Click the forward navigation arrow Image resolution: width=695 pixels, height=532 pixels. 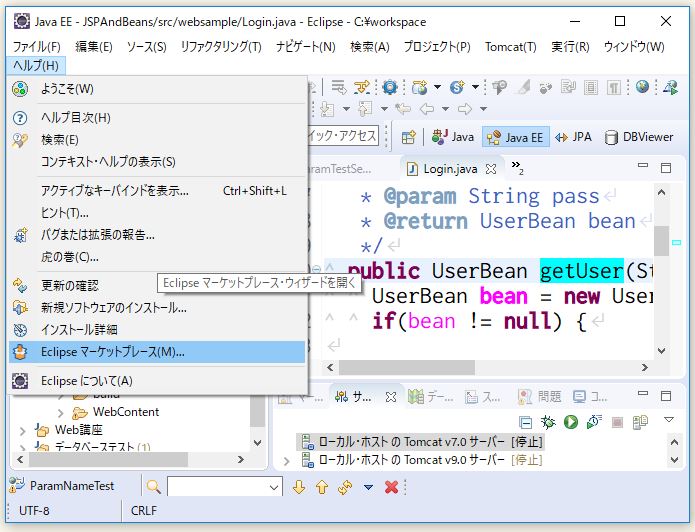[465, 109]
